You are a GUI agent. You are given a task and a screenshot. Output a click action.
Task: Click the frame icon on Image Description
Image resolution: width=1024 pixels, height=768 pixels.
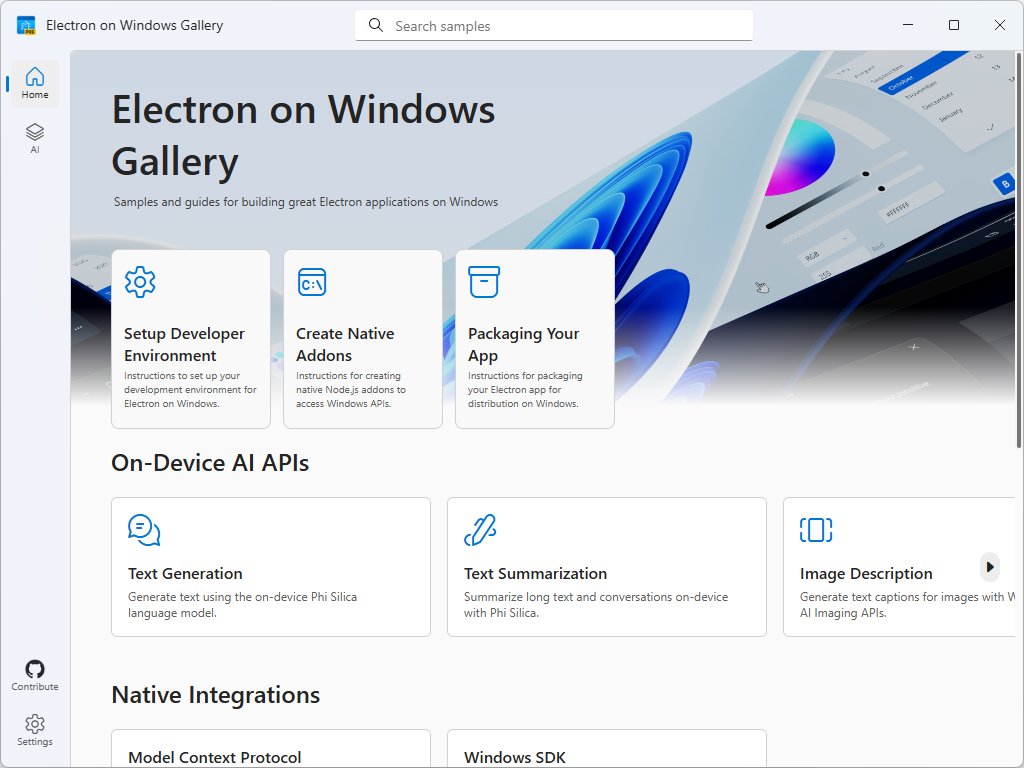(816, 530)
